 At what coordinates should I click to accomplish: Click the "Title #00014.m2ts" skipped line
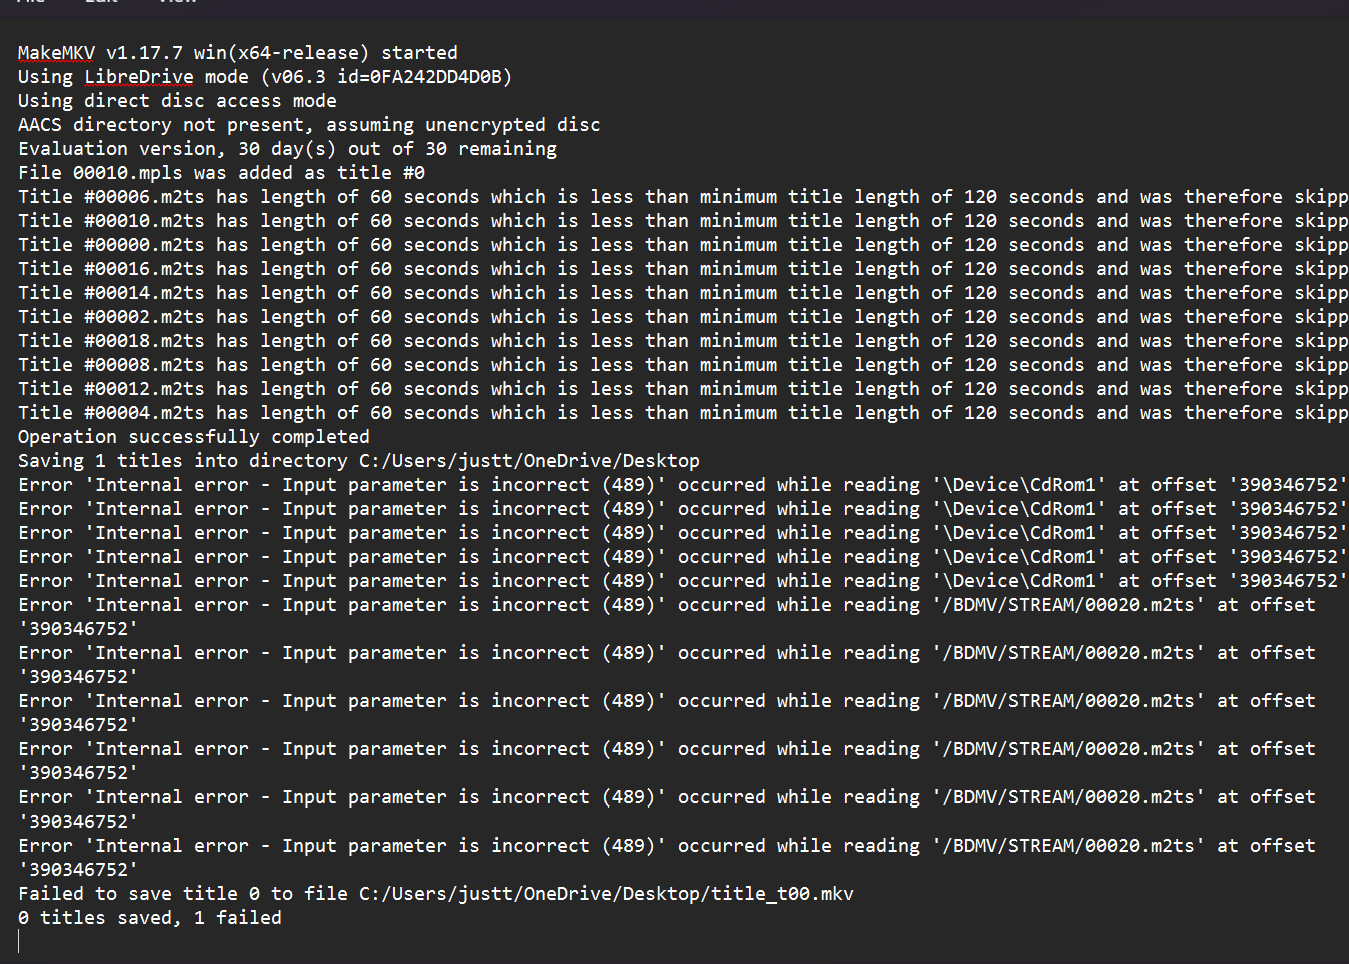point(683,293)
